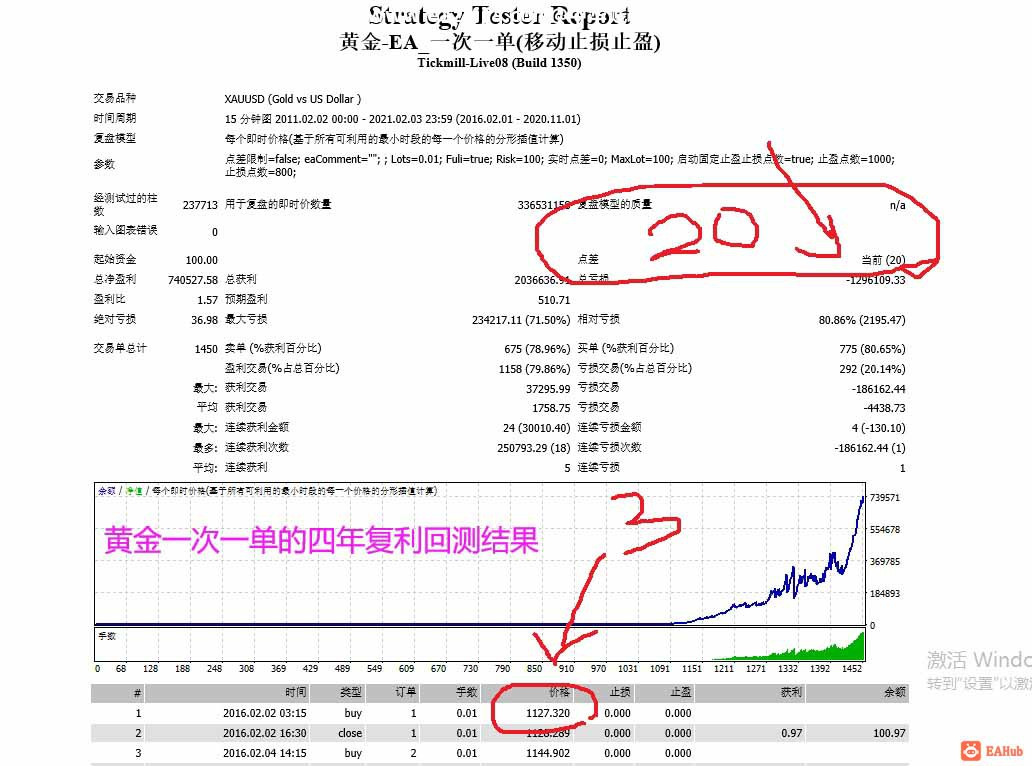This screenshot has width=1032, height=766.
Task: Click the 价格 column header
Action: 559,692
